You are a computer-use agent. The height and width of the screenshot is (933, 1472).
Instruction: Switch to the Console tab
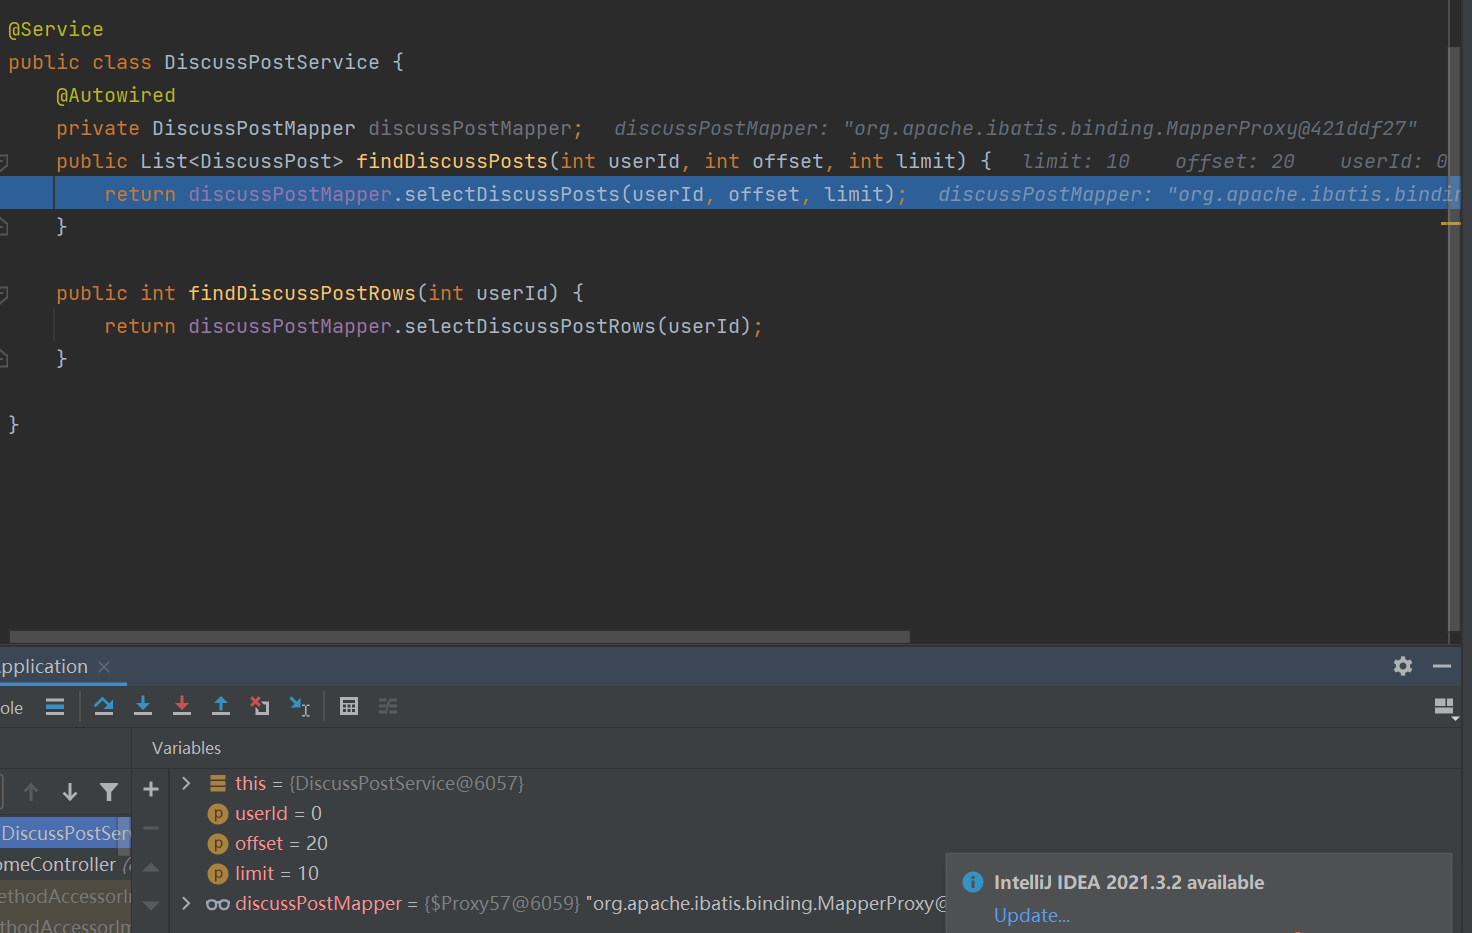(11, 708)
